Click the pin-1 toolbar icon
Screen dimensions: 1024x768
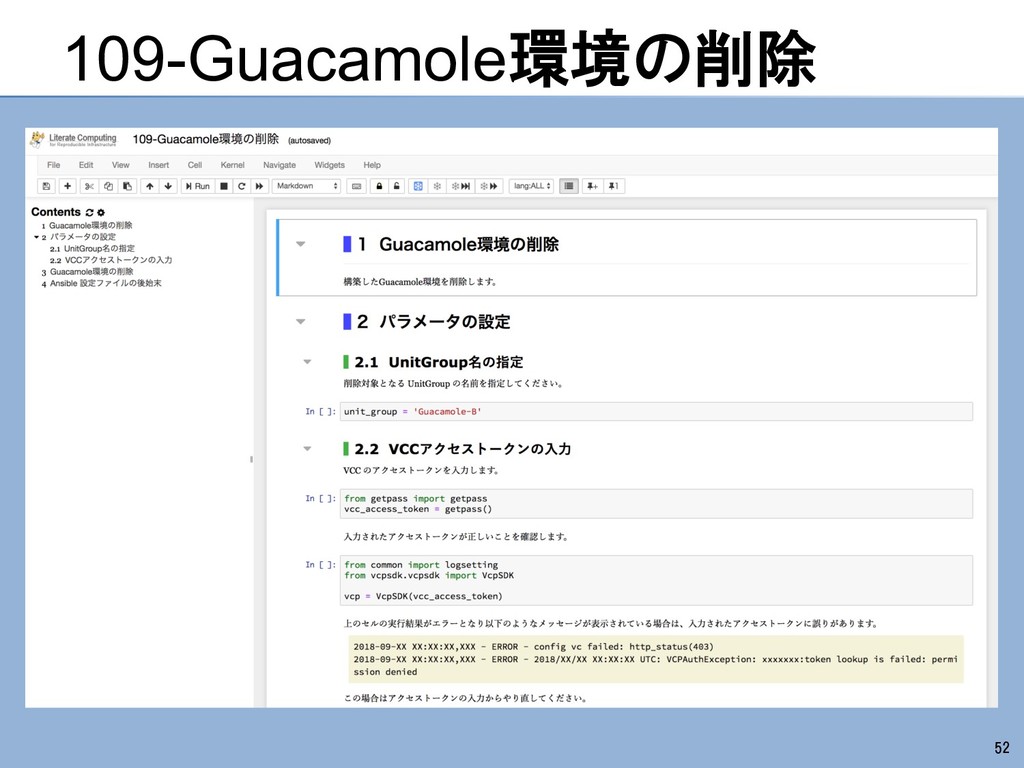point(613,186)
